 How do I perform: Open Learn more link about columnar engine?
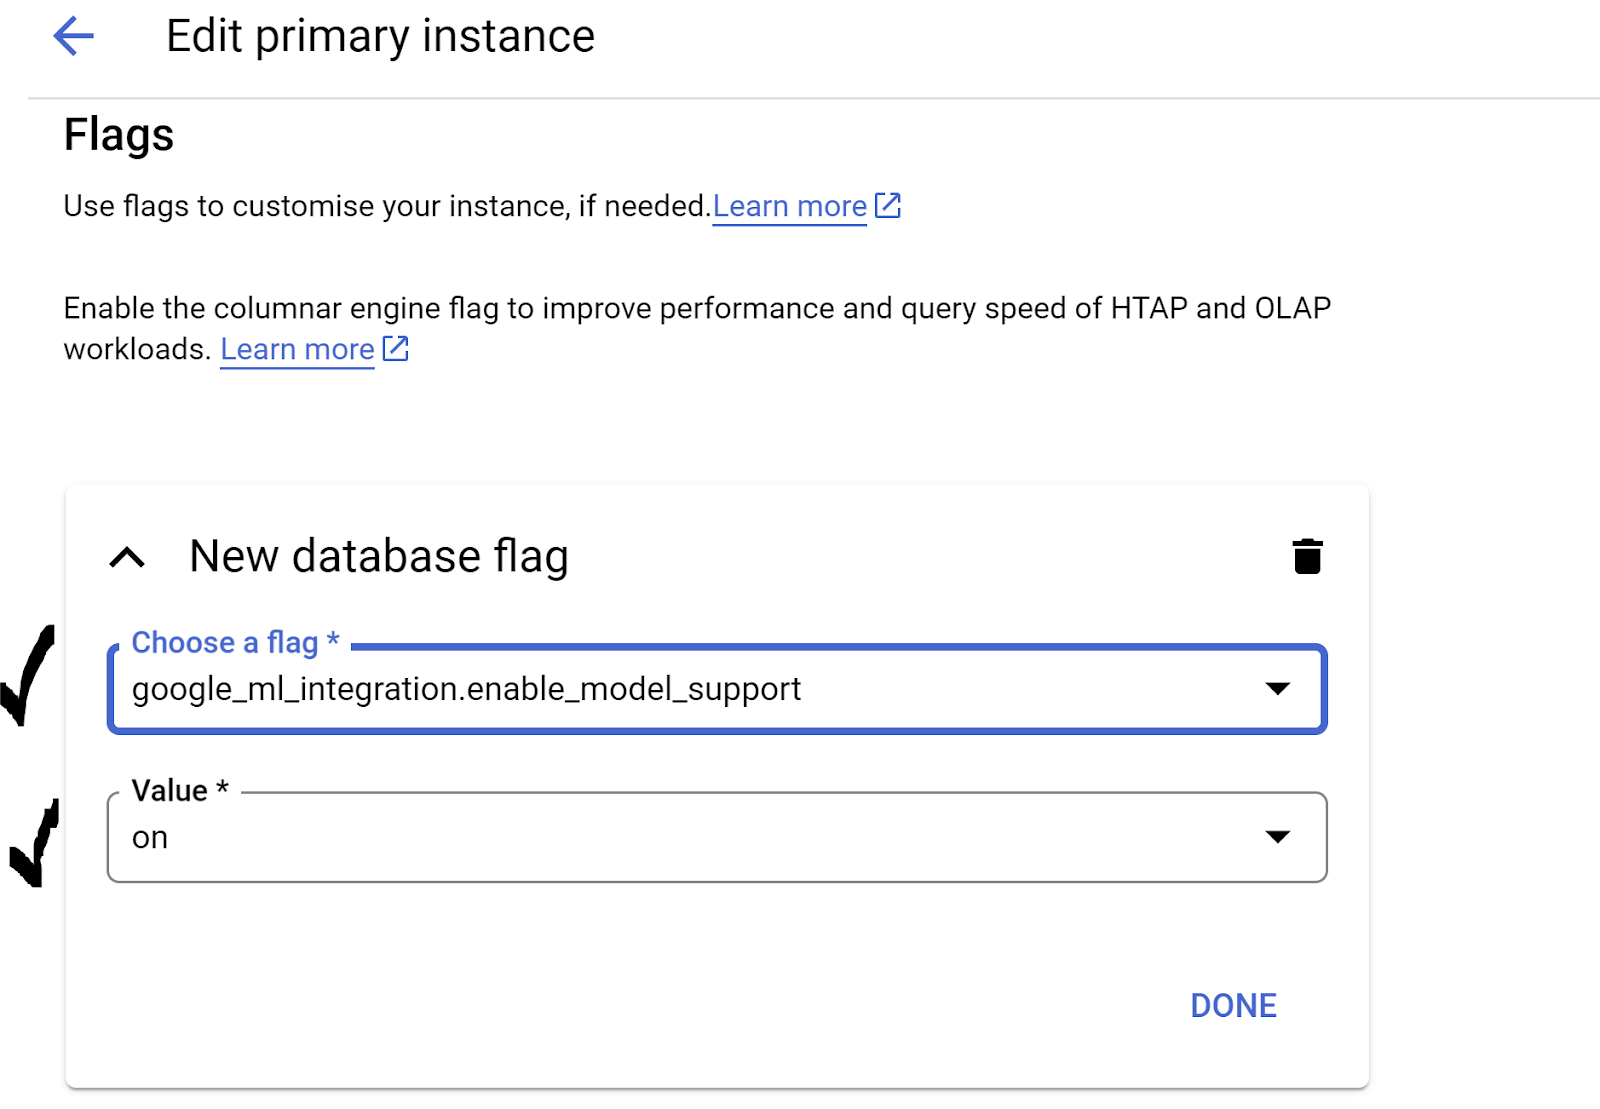coord(297,349)
